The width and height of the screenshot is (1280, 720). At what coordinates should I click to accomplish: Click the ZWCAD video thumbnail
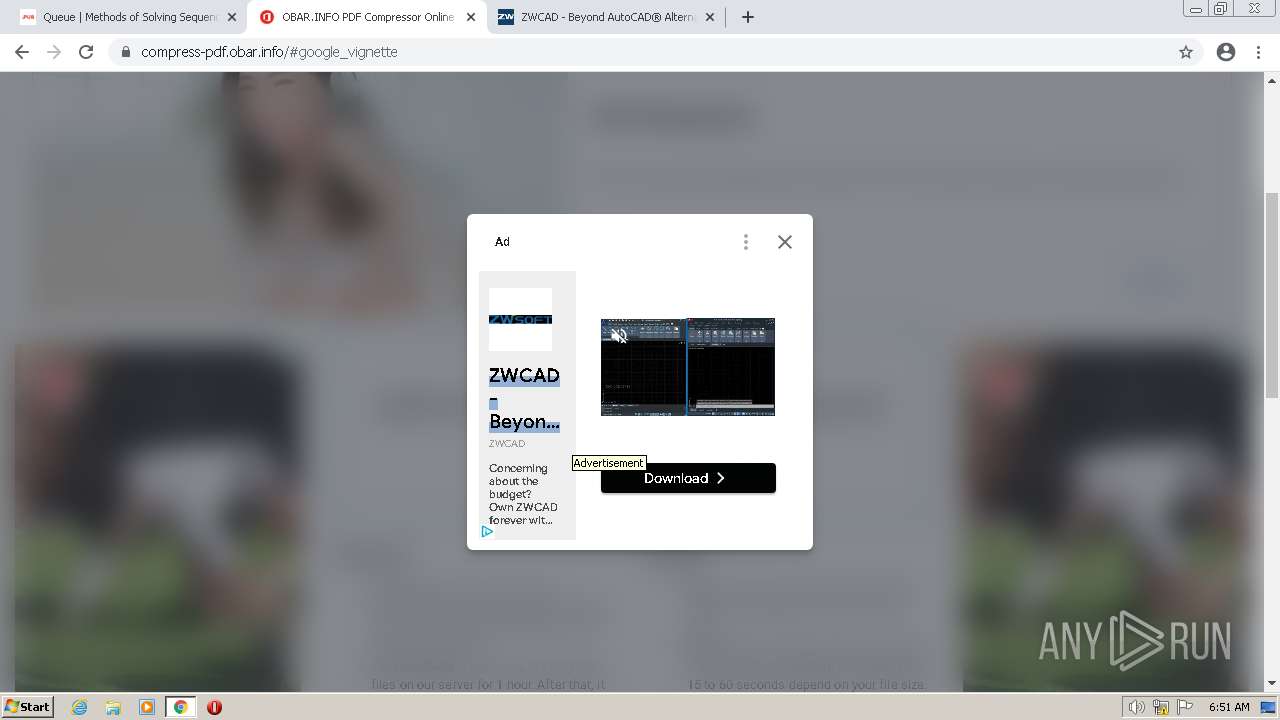tap(688, 367)
